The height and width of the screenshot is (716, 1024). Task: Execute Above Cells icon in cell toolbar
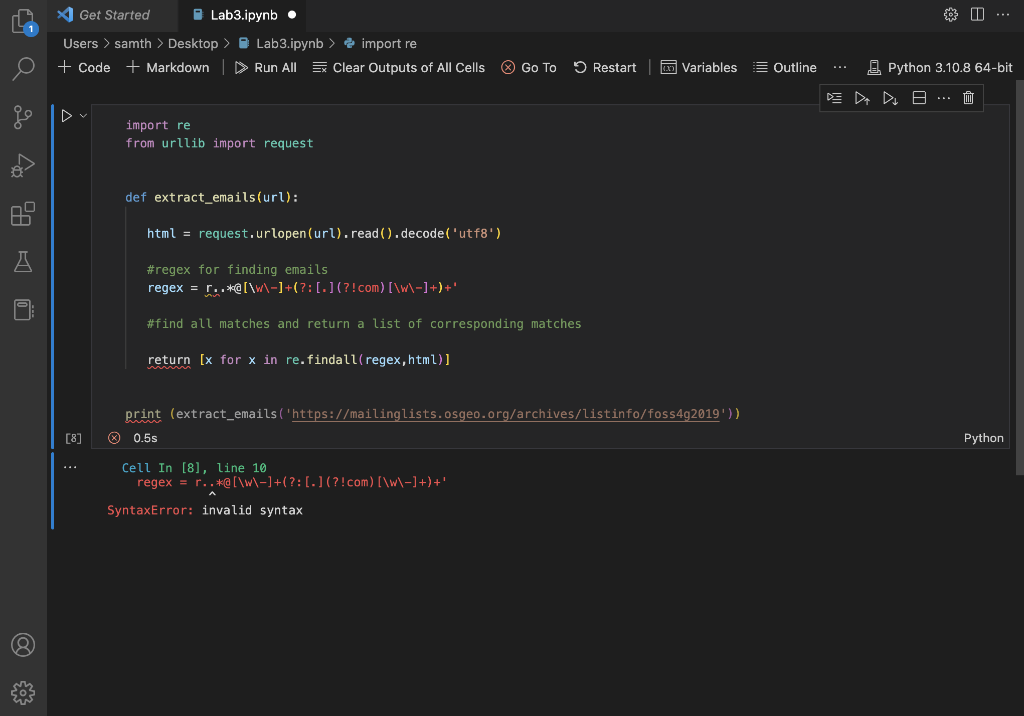tap(862, 98)
